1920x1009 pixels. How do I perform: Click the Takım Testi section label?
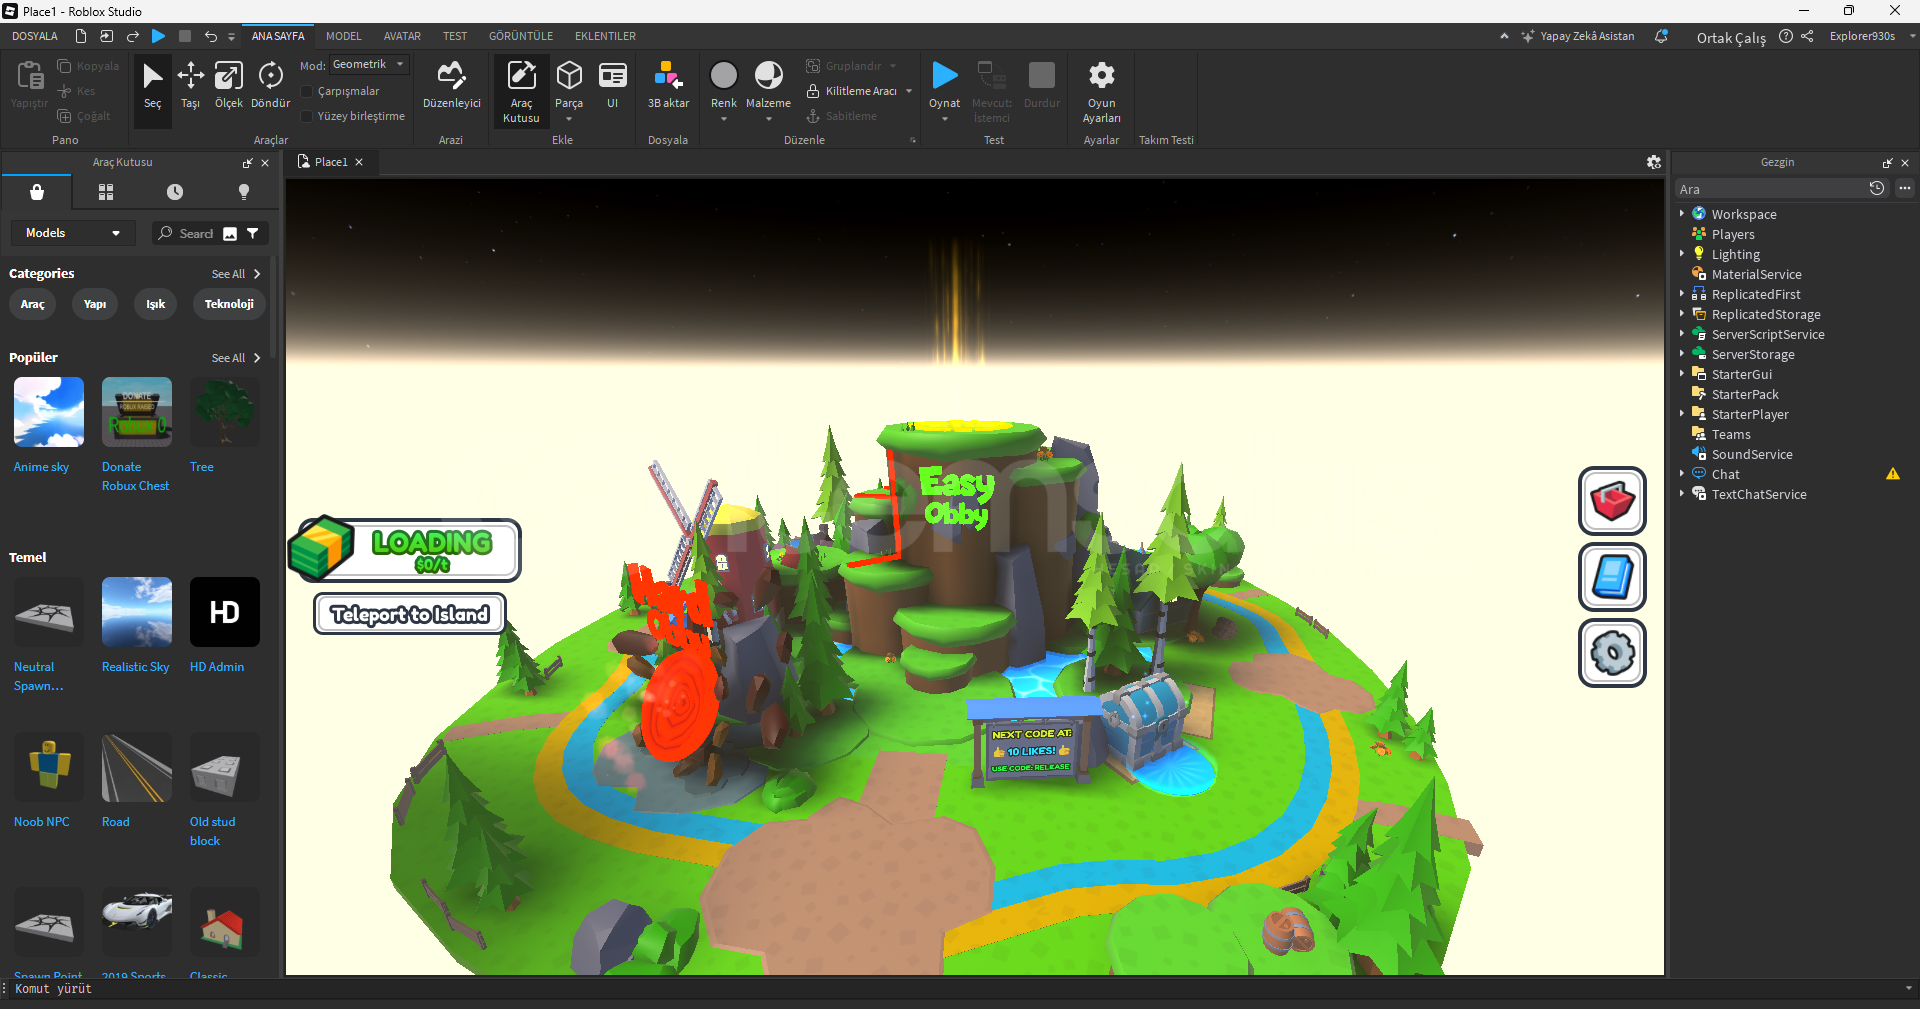click(1166, 140)
